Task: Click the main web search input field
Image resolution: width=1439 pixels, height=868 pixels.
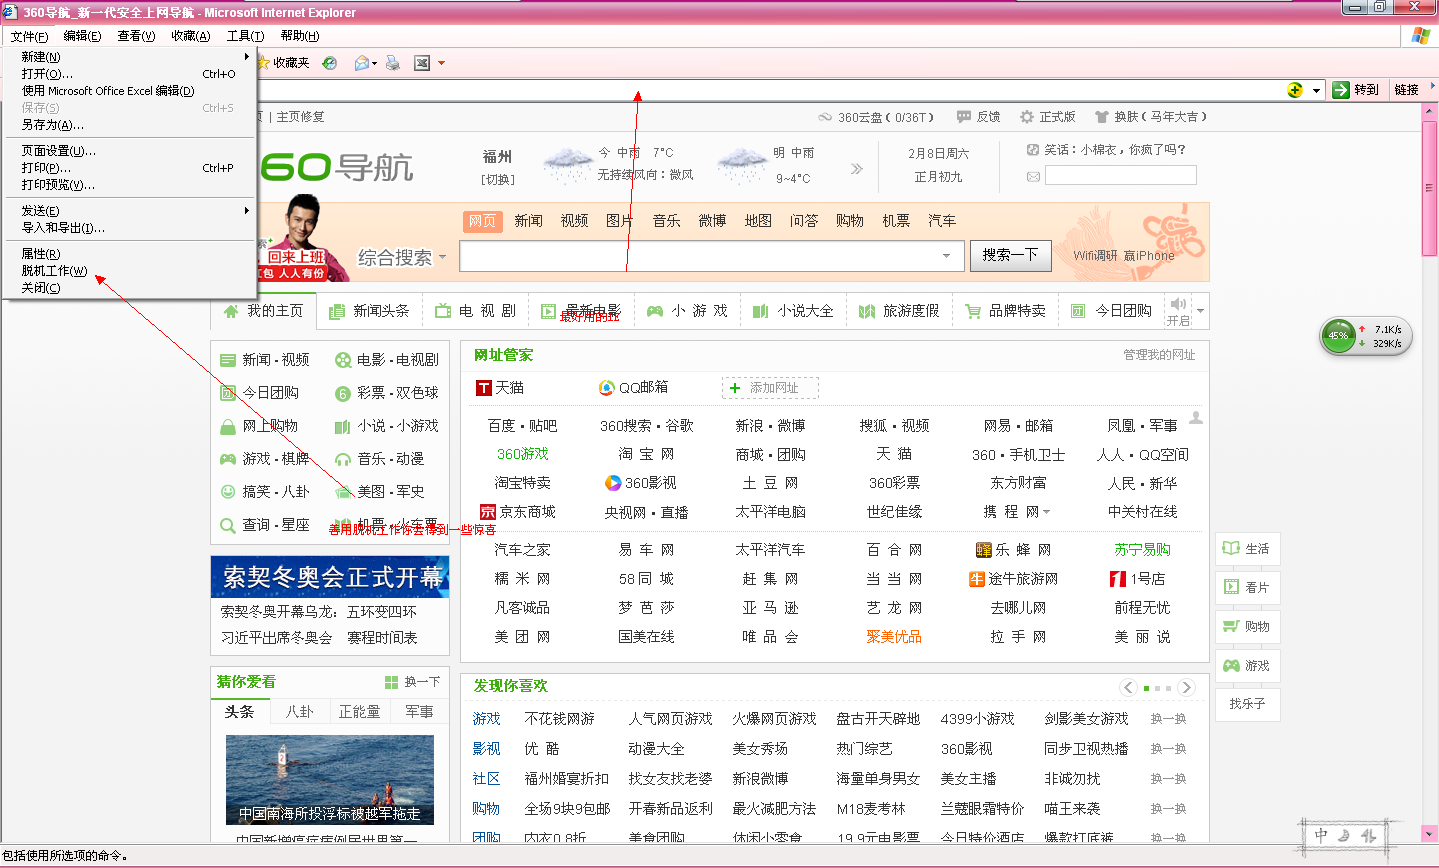Action: click(698, 256)
